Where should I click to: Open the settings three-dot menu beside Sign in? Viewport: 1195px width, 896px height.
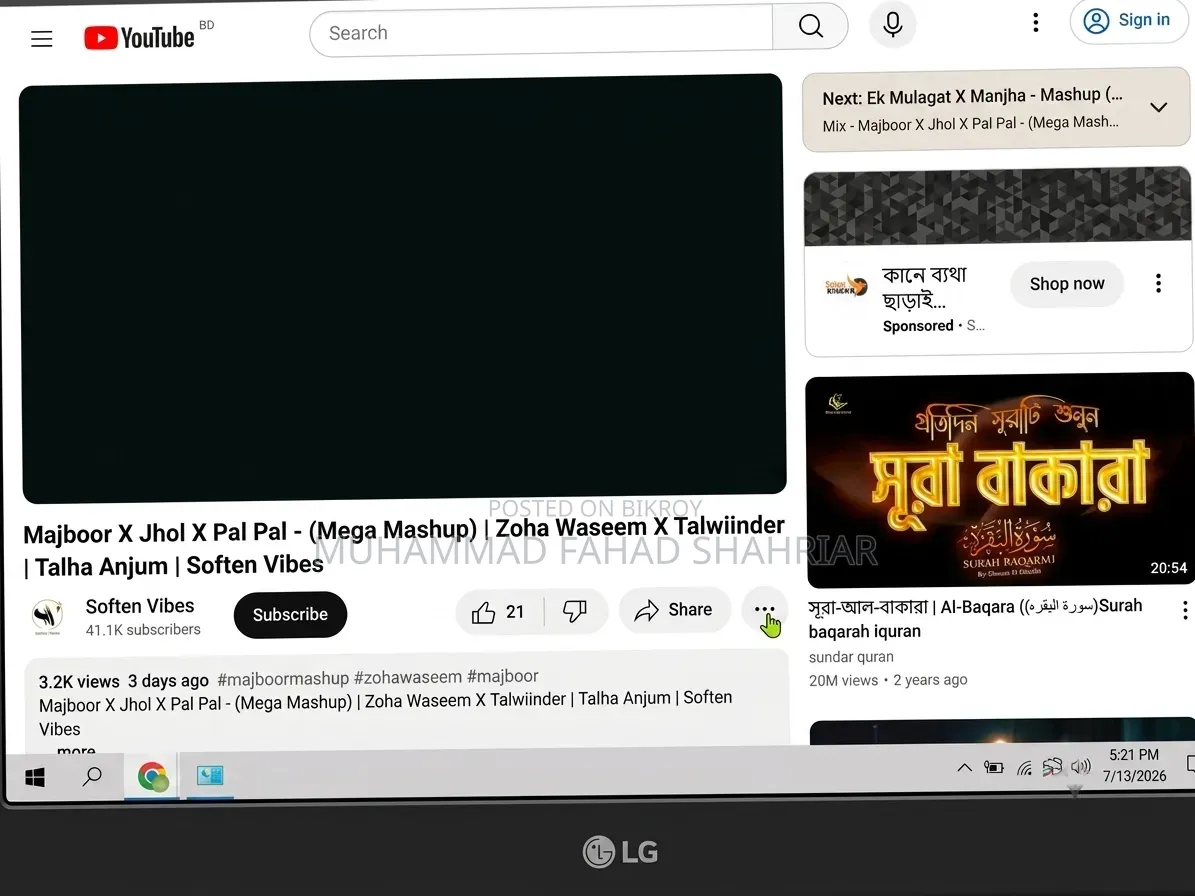pos(1035,22)
